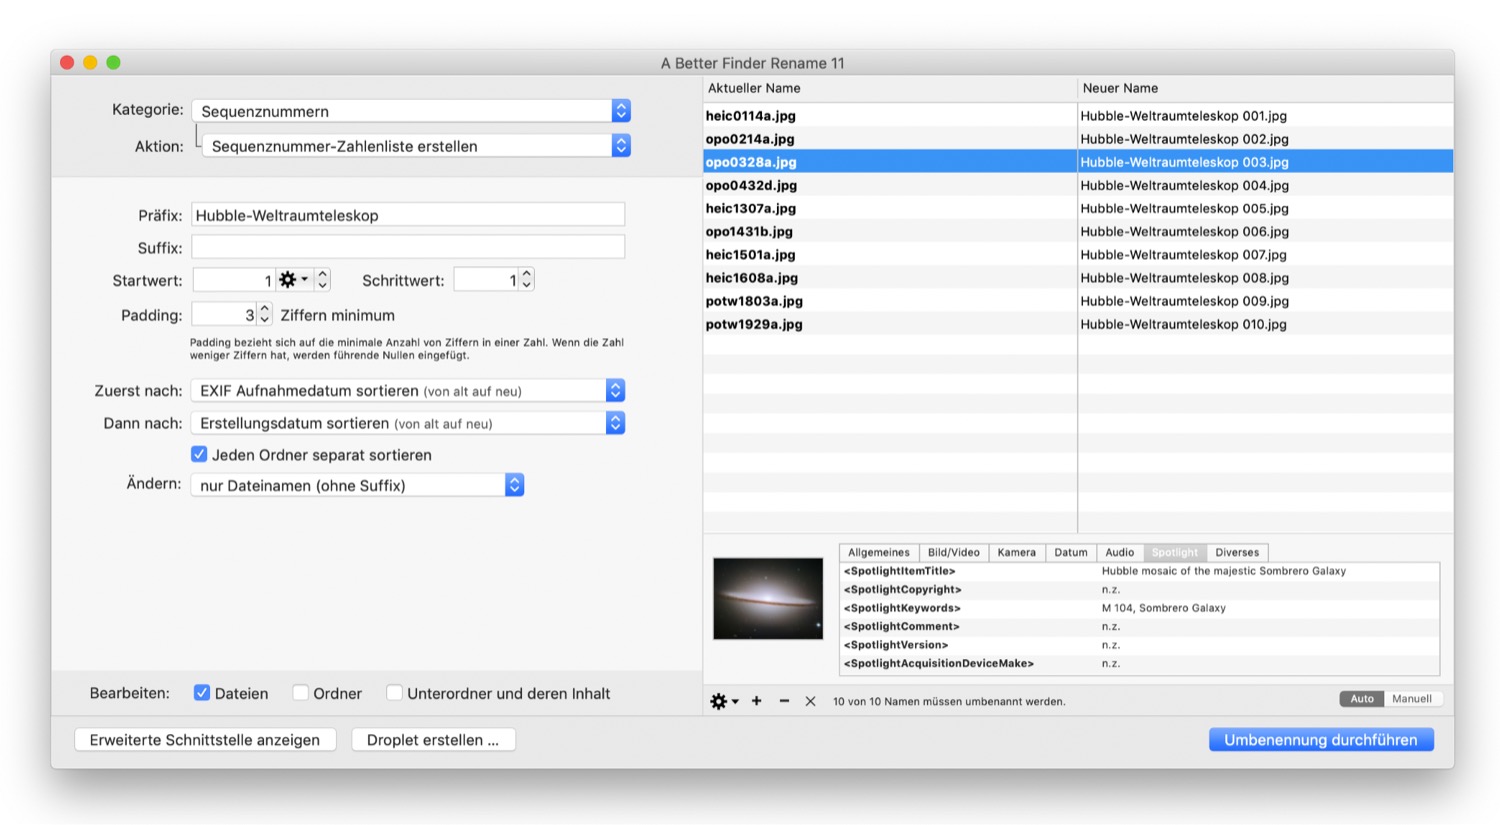The height and width of the screenshot is (825, 1500).
Task: Switch preview mode to Auto
Action: [x=1362, y=699]
